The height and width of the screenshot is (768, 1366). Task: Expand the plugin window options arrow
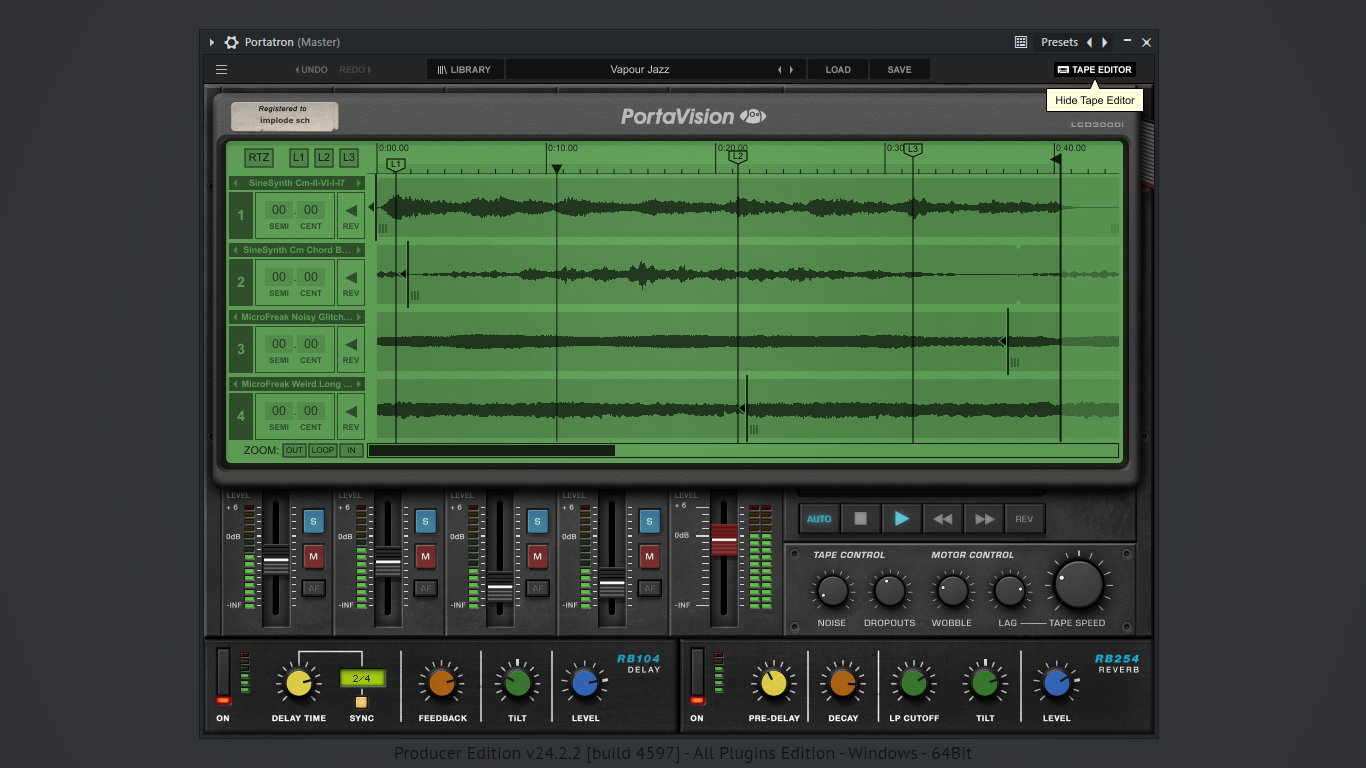click(212, 42)
